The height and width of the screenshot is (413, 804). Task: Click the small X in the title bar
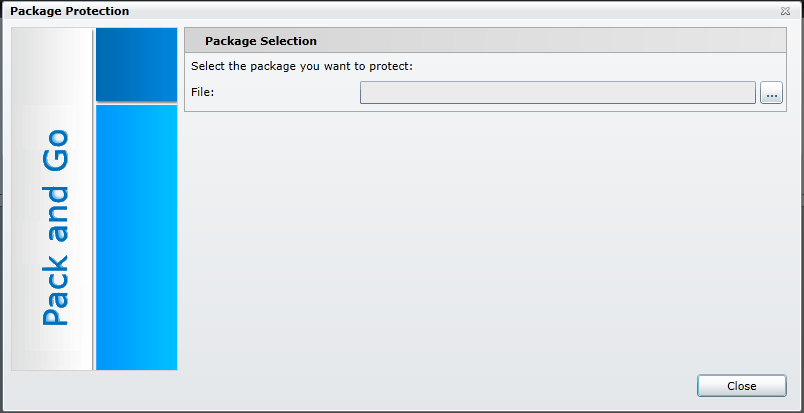pos(785,11)
